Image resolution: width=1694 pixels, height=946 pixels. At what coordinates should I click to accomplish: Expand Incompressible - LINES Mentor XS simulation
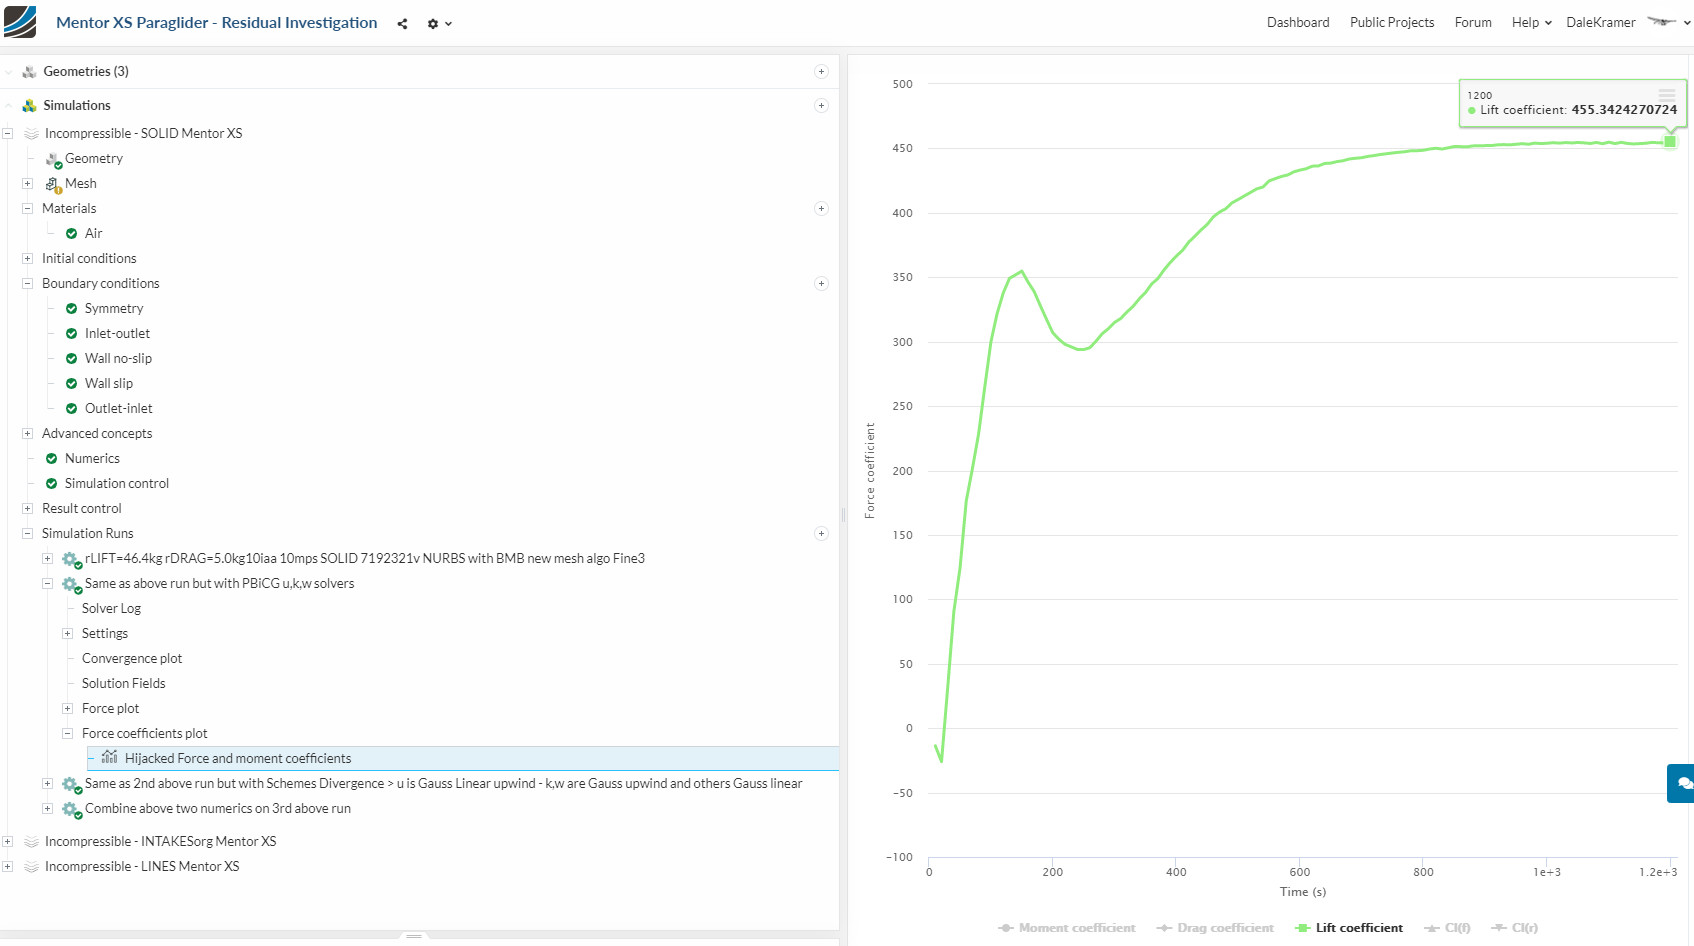pyautogui.click(x=8, y=867)
